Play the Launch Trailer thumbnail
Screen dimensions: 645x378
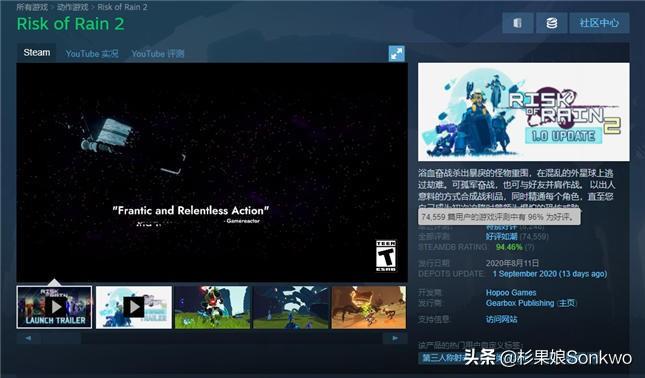[54, 307]
